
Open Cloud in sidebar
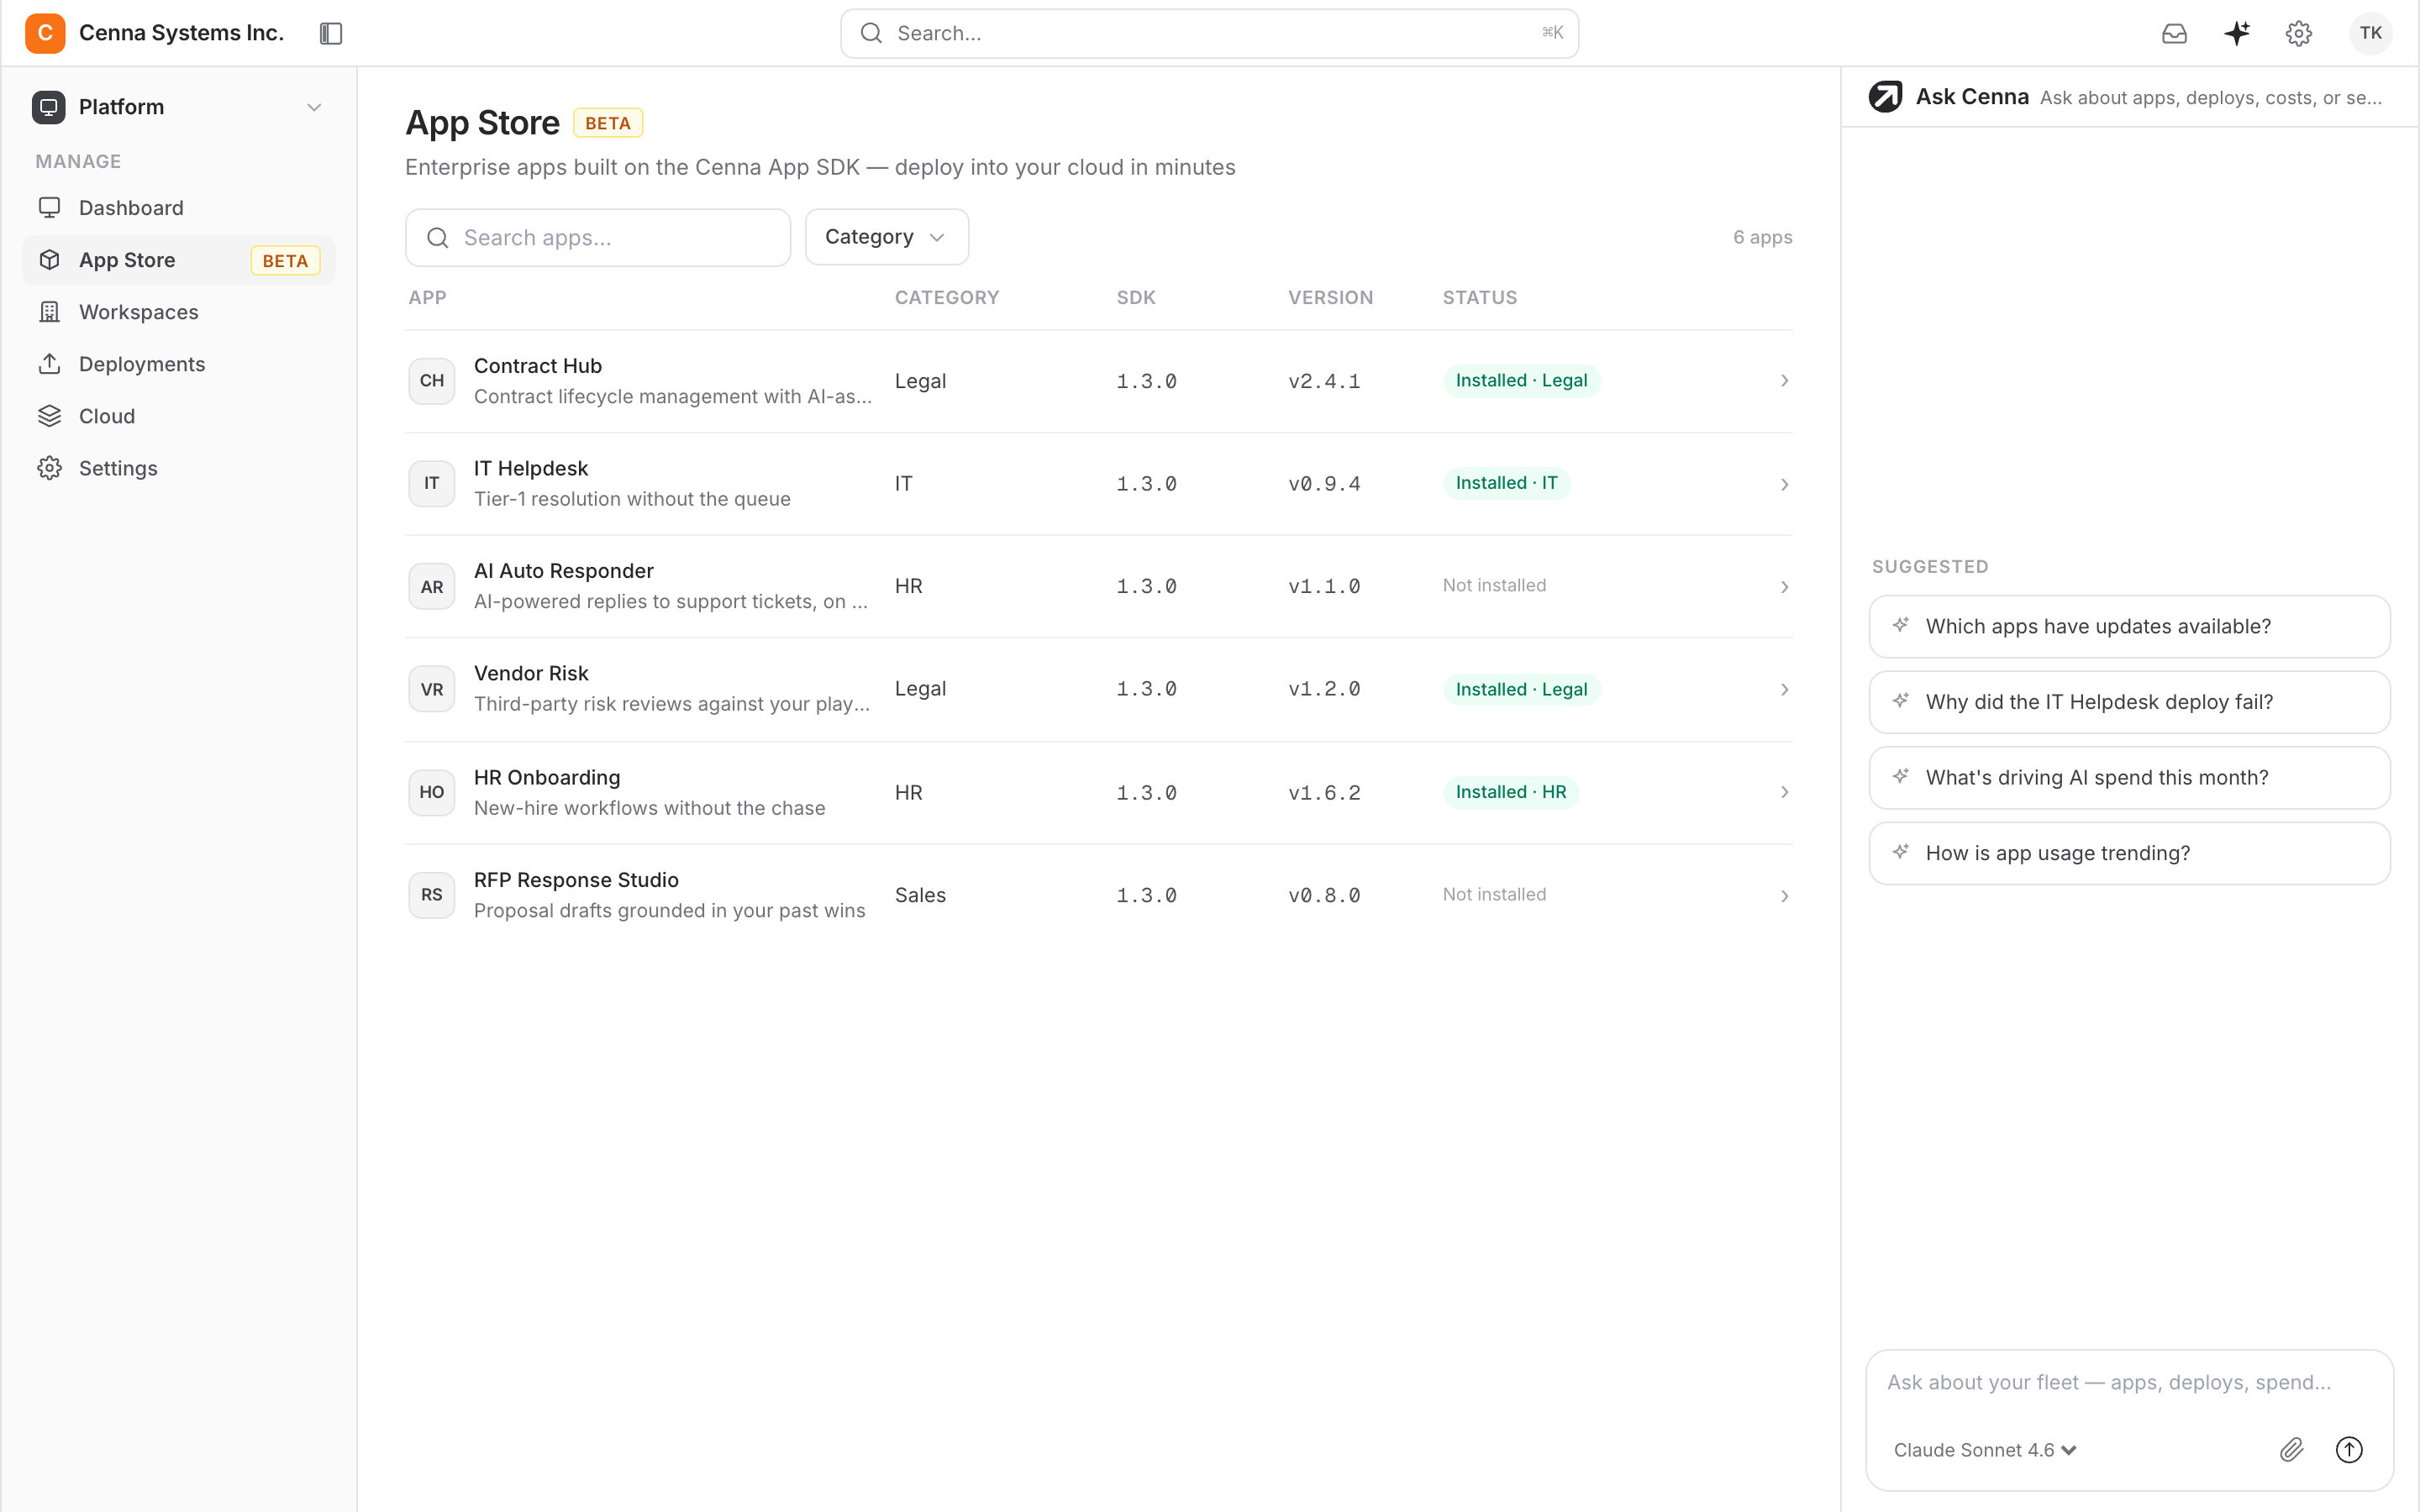tap(179, 416)
